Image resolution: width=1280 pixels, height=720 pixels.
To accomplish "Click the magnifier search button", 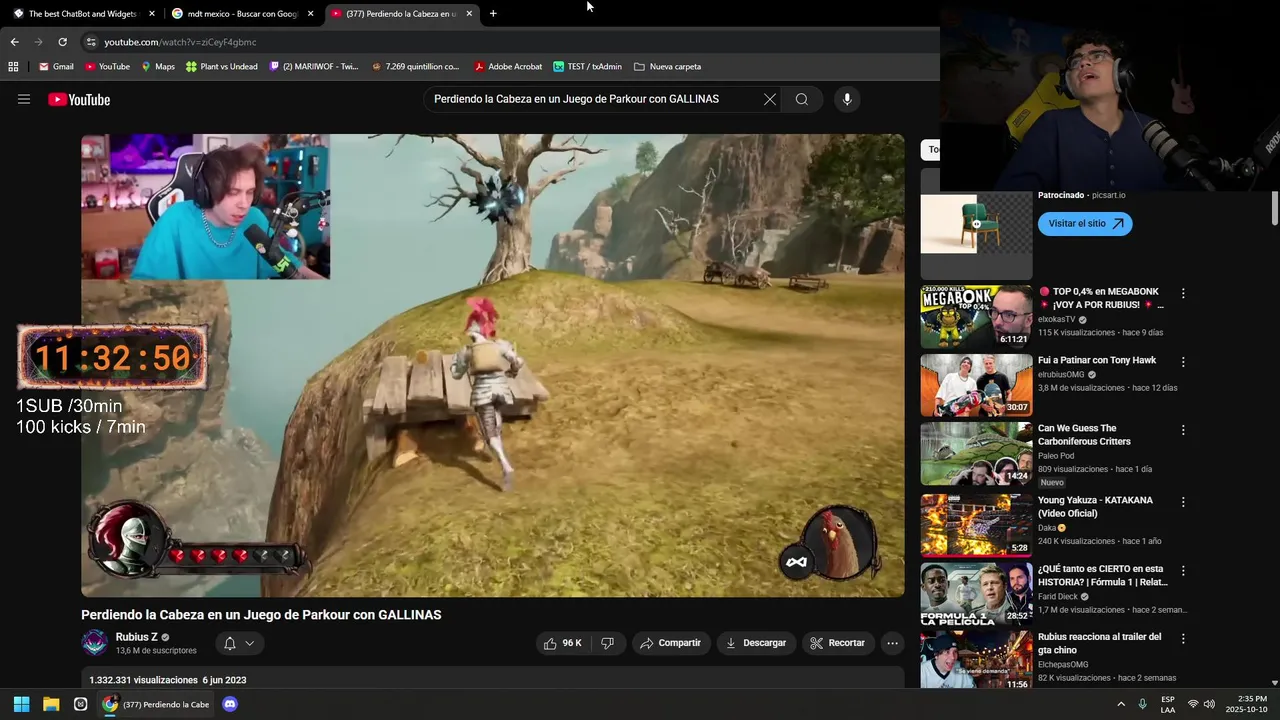I will [802, 99].
